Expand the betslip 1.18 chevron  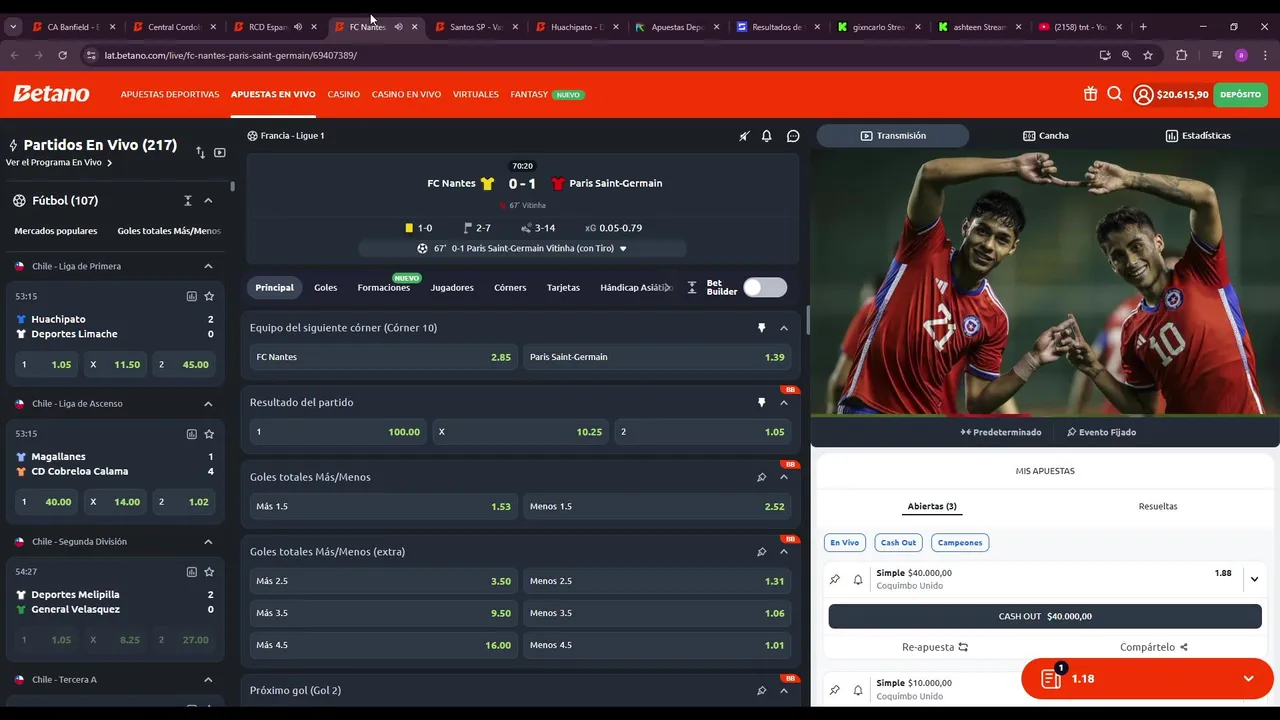tap(1248, 679)
